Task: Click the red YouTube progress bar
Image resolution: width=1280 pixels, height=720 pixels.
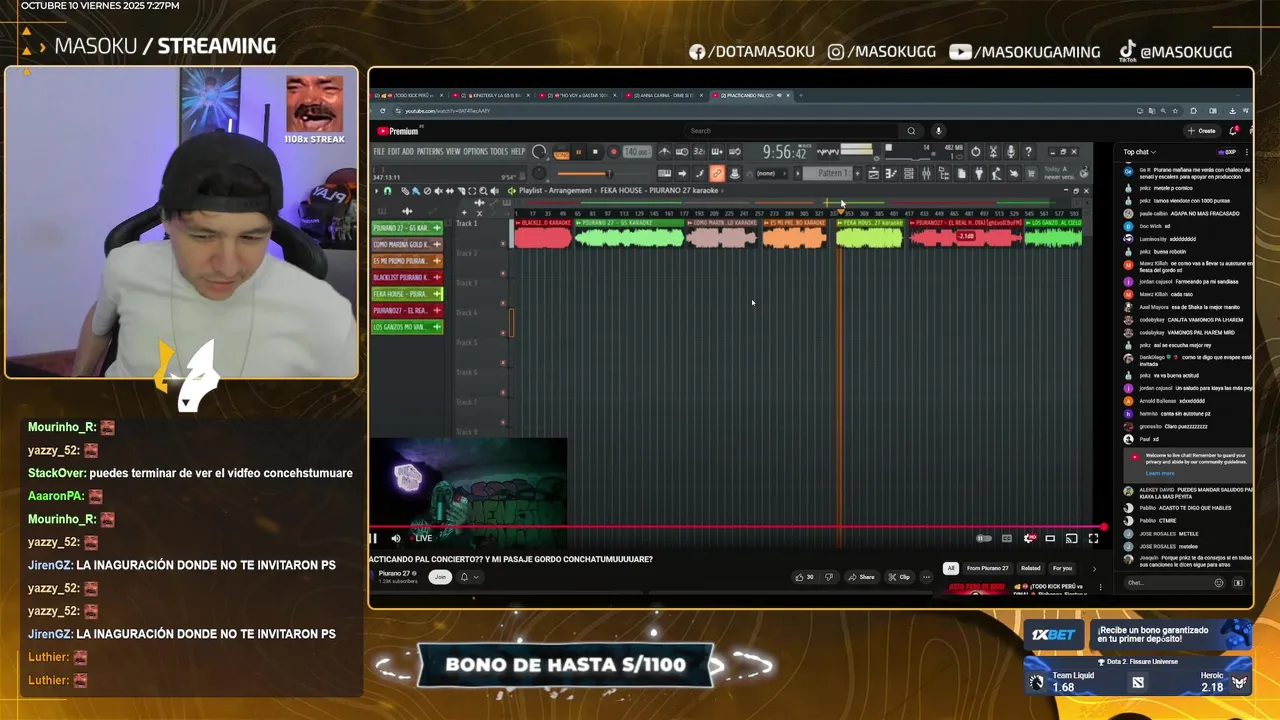Action: coord(738,527)
